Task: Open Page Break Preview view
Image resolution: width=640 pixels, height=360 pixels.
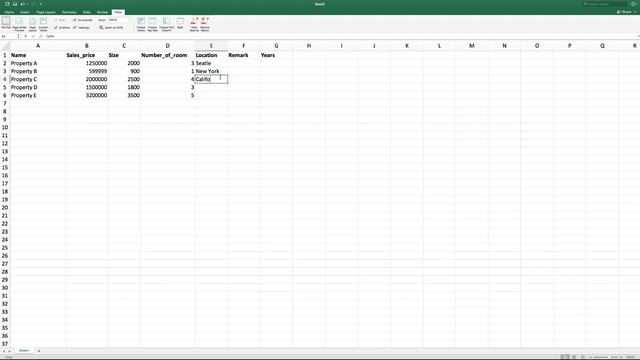Action: coord(19,24)
